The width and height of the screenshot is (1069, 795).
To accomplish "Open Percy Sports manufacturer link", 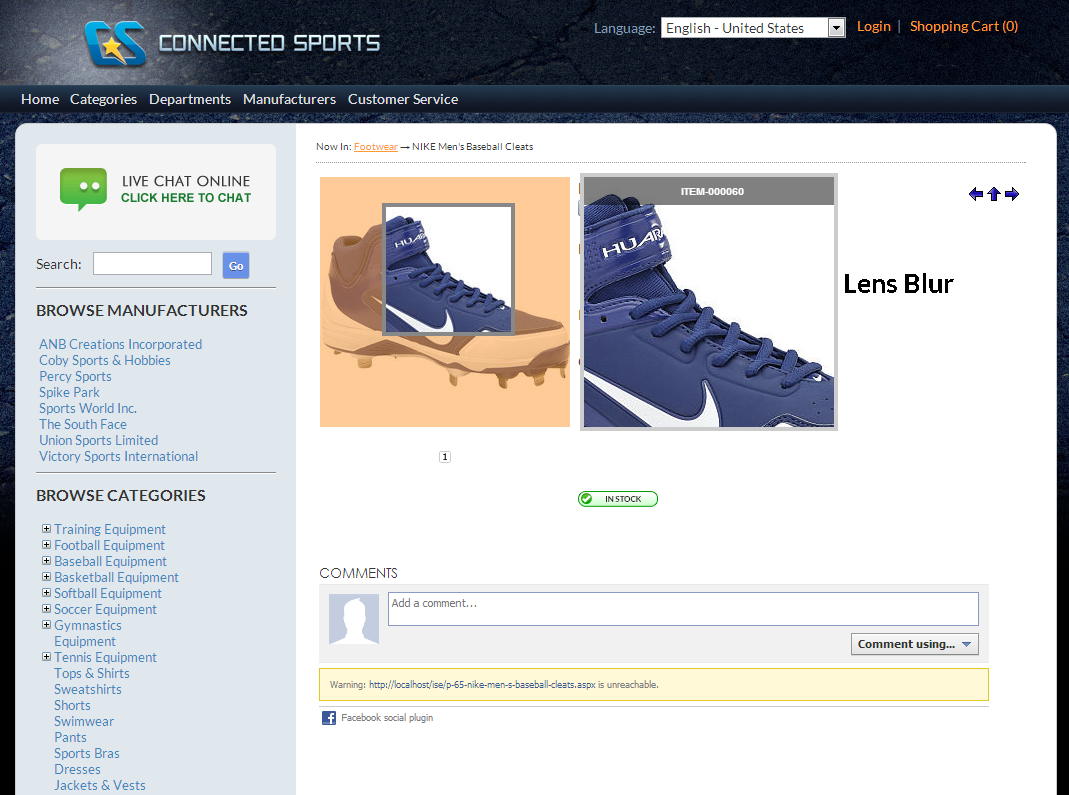I will pos(75,376).
